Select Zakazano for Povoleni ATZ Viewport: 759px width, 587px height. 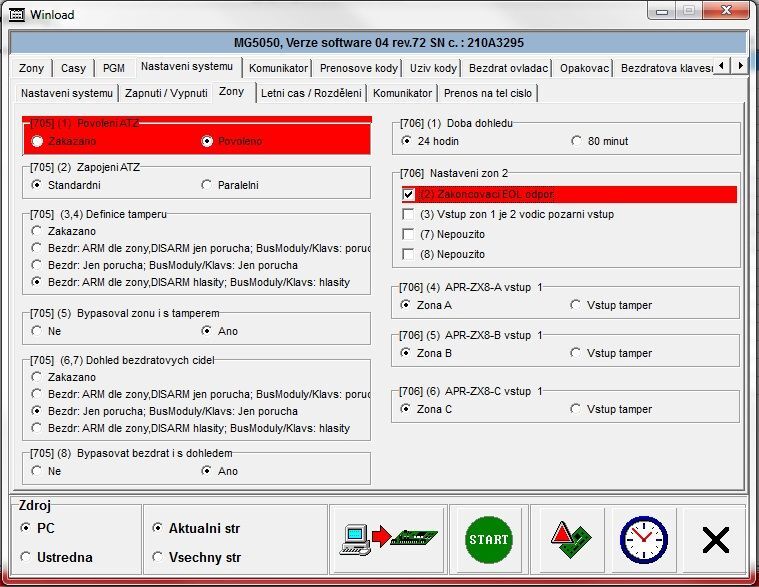pyautogui.click(x=38, y=142)
